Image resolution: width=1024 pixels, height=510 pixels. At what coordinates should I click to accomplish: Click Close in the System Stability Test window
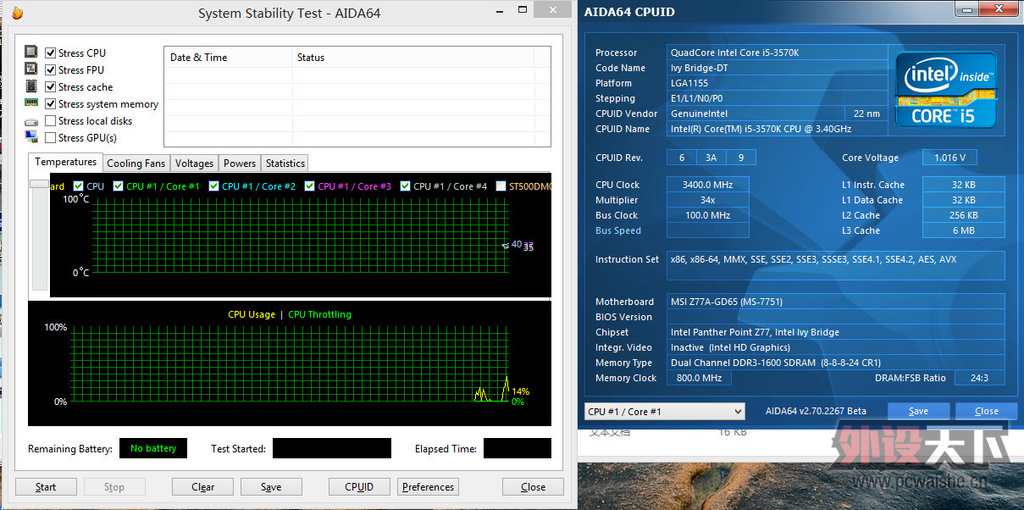(x=533, y=486)
